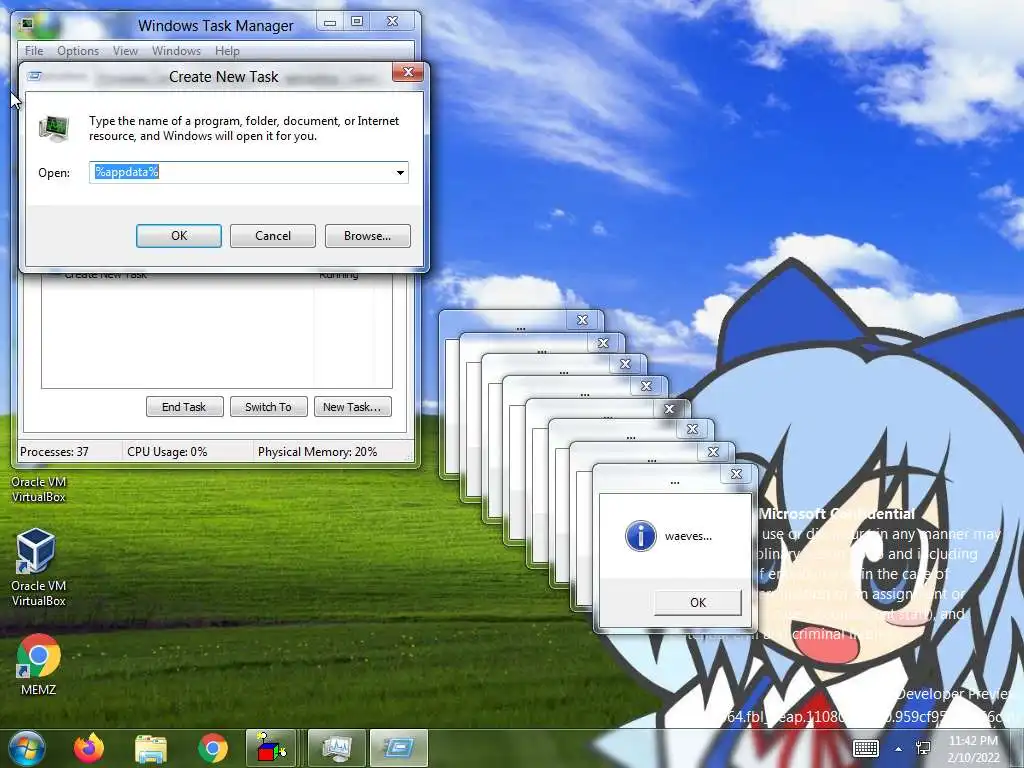Switch to Create New Task taskbar button
Screen dimensions: 1024x768
tap(399, 748)
